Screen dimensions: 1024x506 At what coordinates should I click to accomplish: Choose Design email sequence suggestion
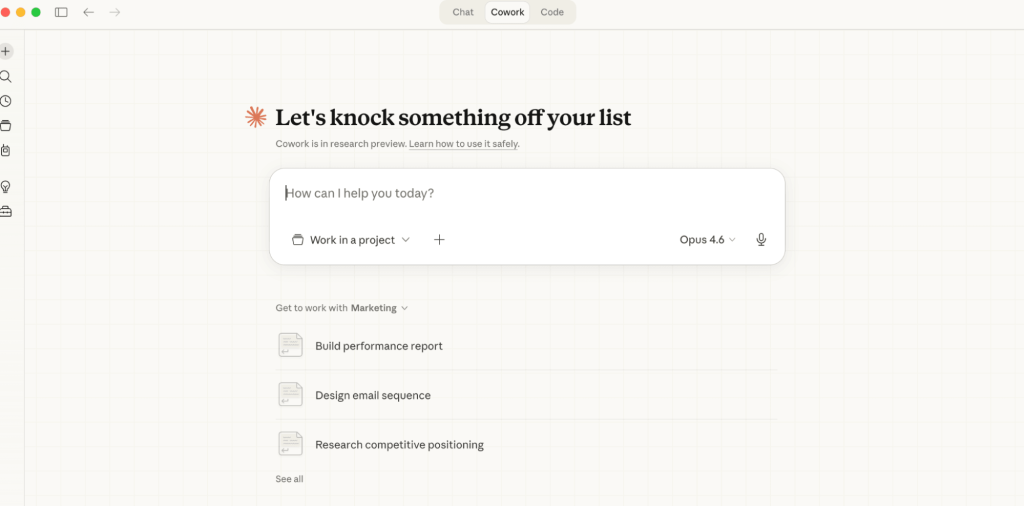tap(526, 395)
